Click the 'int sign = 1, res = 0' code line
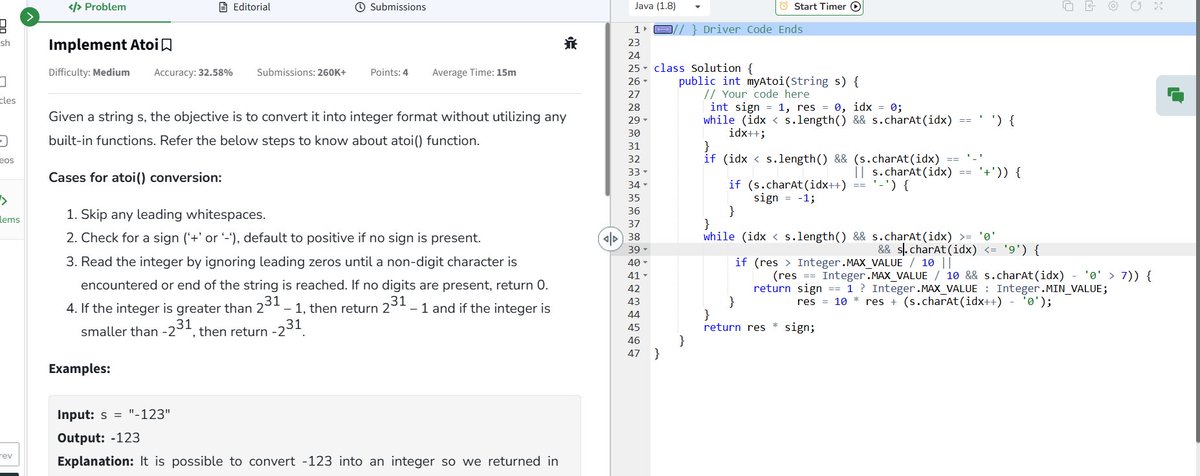 tap(806, 107)
